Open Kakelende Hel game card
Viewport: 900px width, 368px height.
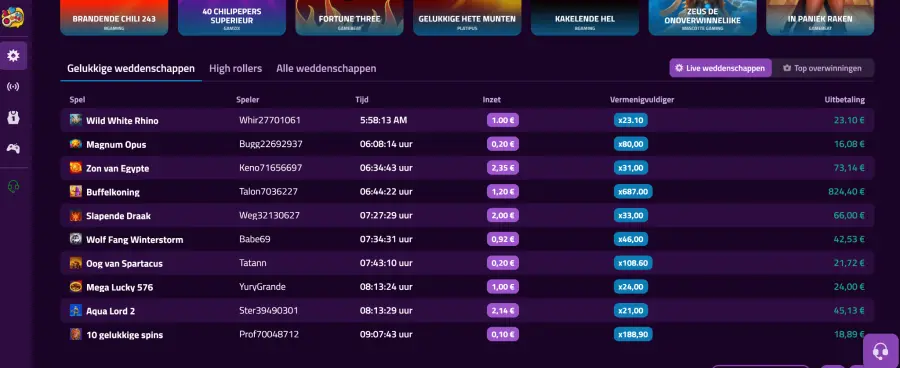tap(585, 18)
